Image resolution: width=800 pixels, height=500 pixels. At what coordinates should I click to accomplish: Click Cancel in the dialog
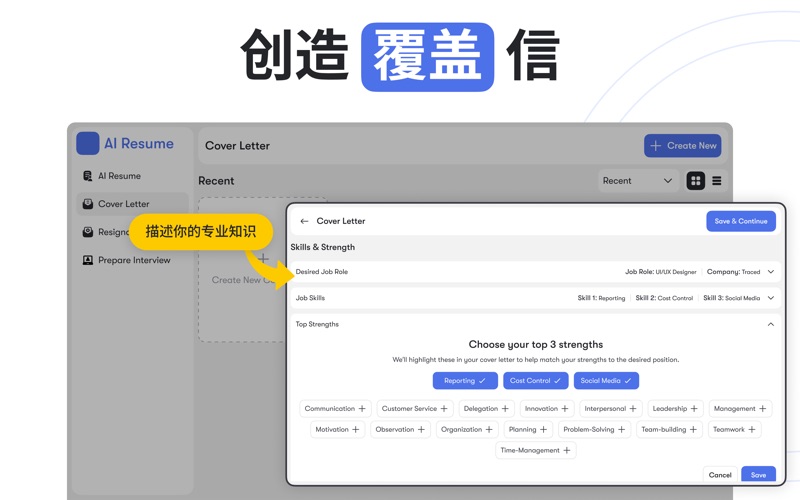click(720, 474)
